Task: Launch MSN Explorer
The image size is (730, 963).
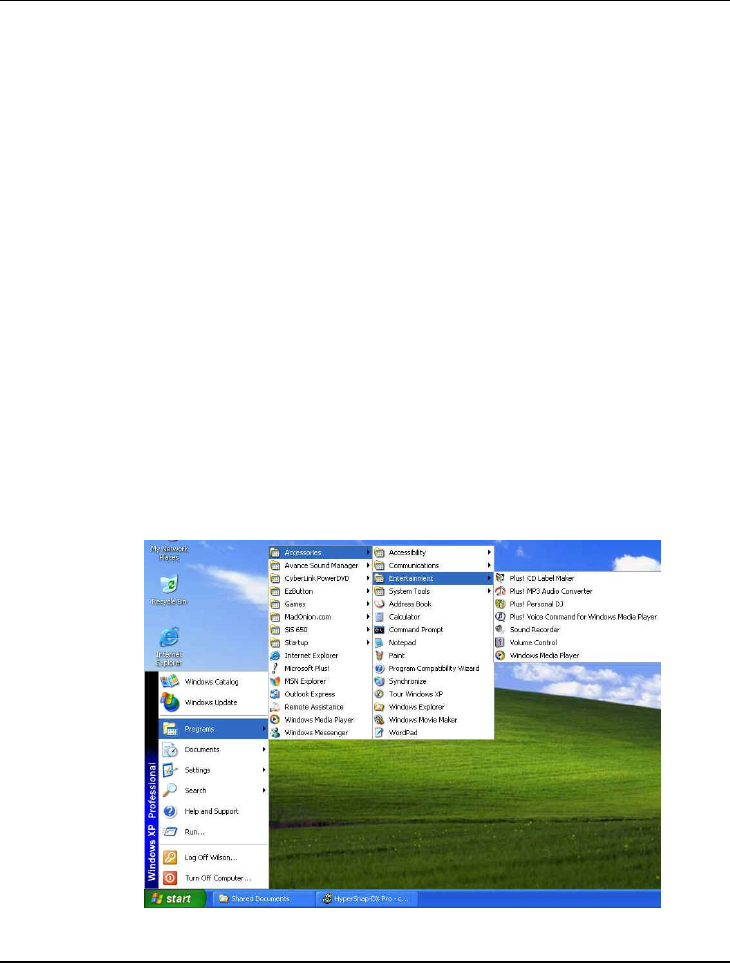Action: pos(320,681)
